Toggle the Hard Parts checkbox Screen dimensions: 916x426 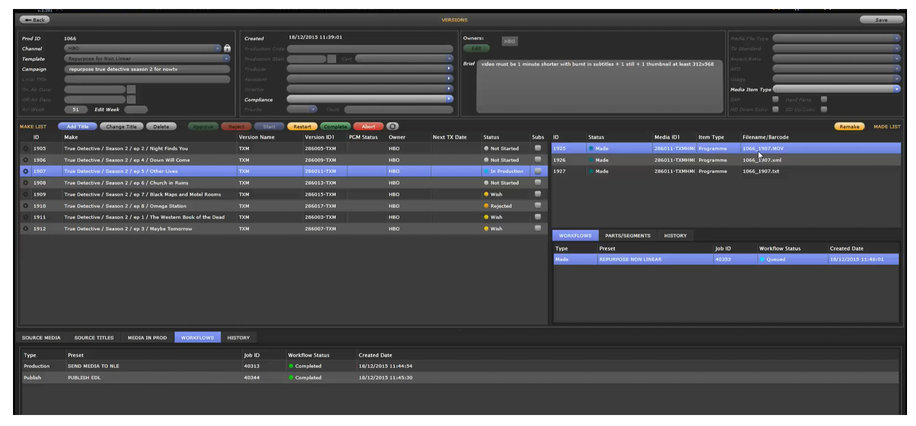coord(824,99)
